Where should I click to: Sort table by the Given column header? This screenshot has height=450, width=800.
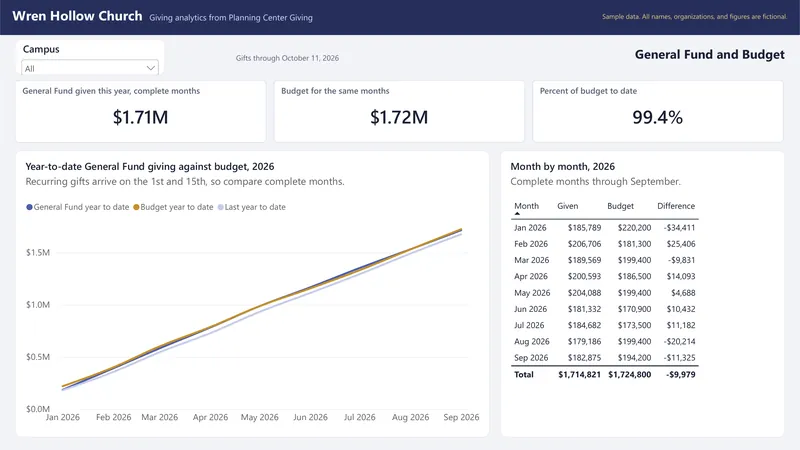pos(568,206)
